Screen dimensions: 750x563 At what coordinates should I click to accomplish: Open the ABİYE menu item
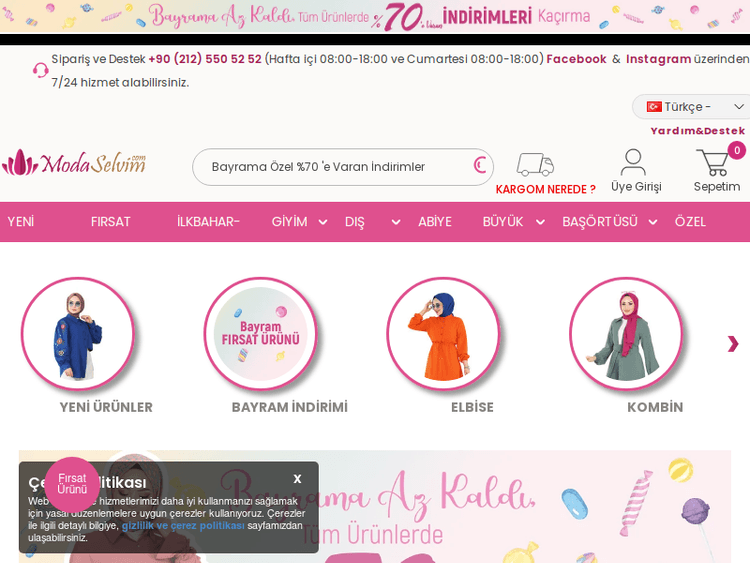pos(435,222)
